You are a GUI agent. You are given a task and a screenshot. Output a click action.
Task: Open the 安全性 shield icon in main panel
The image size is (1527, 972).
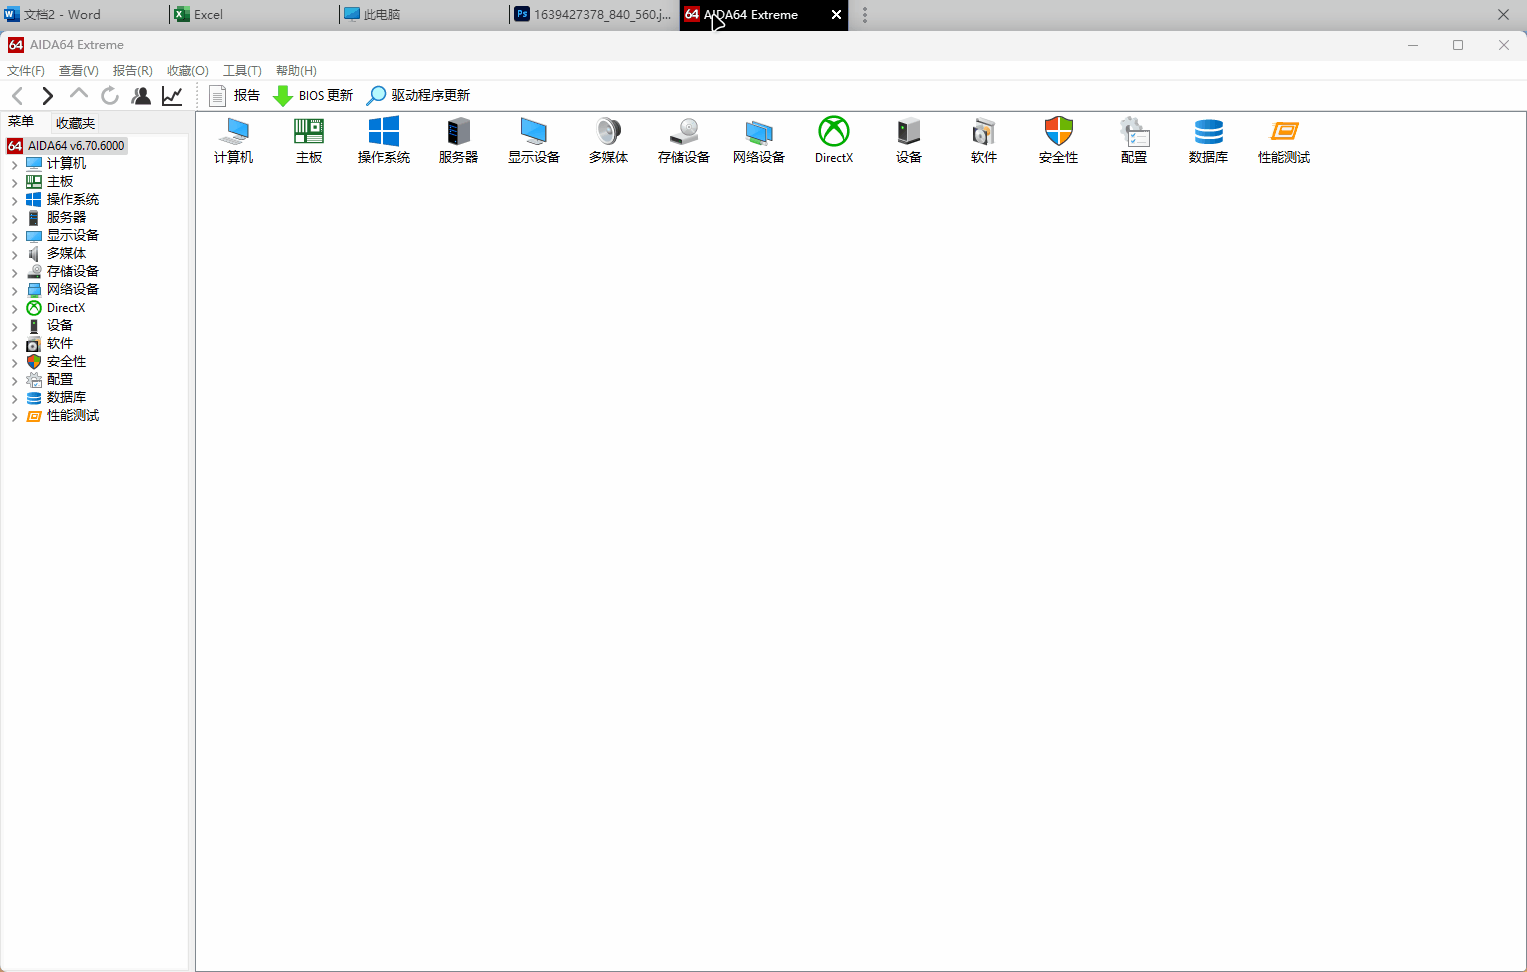(x=1058, y=140)
